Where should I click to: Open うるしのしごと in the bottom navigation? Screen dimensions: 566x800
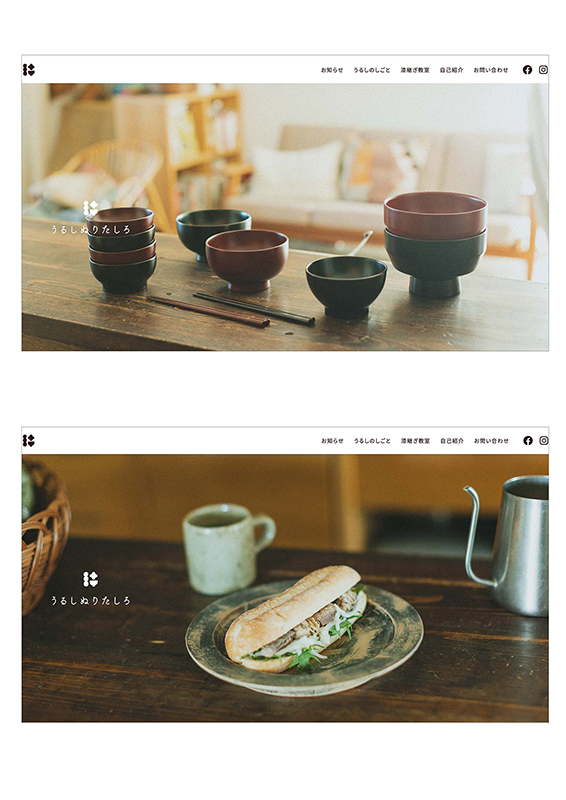click(372, 441)
